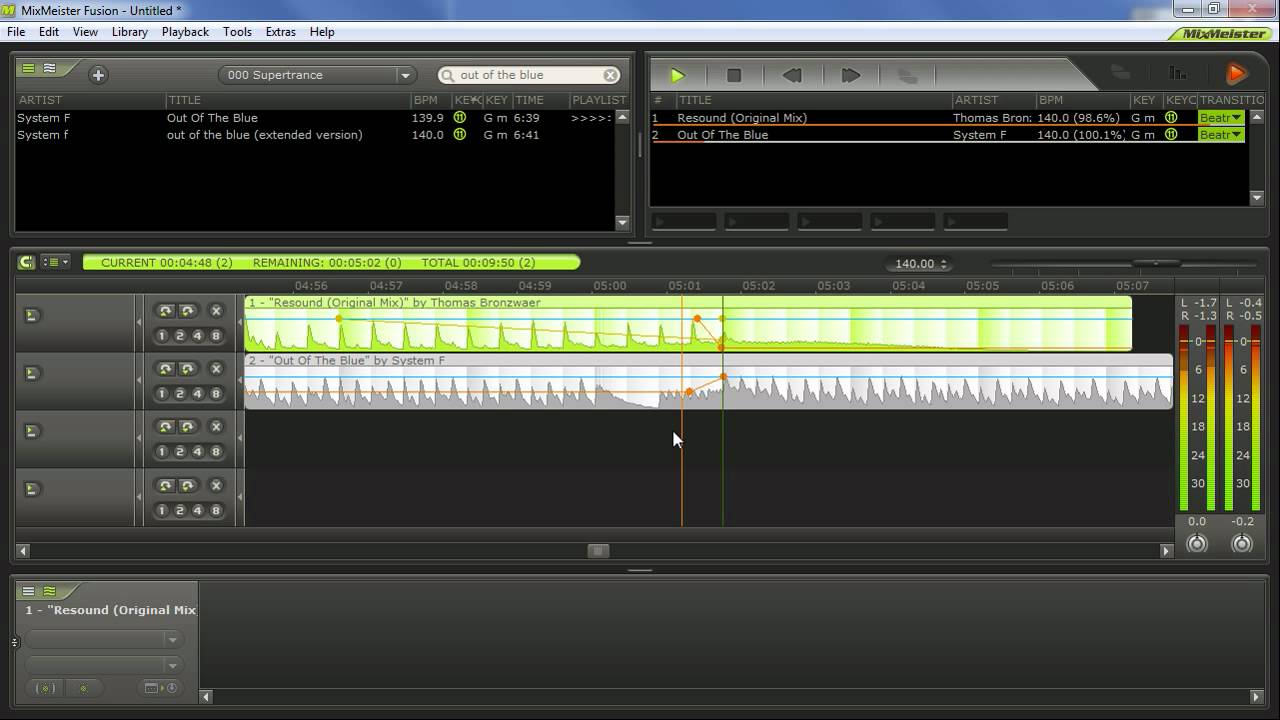Switch library panel to list view icon
This screenshot has width=1280, height=720.
(x=29, y=68)
